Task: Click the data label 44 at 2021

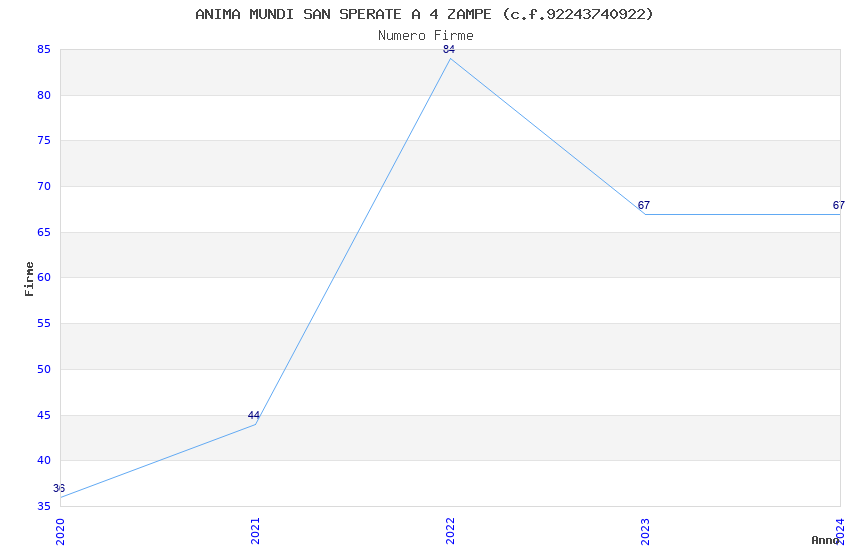Action: (254, 415)
